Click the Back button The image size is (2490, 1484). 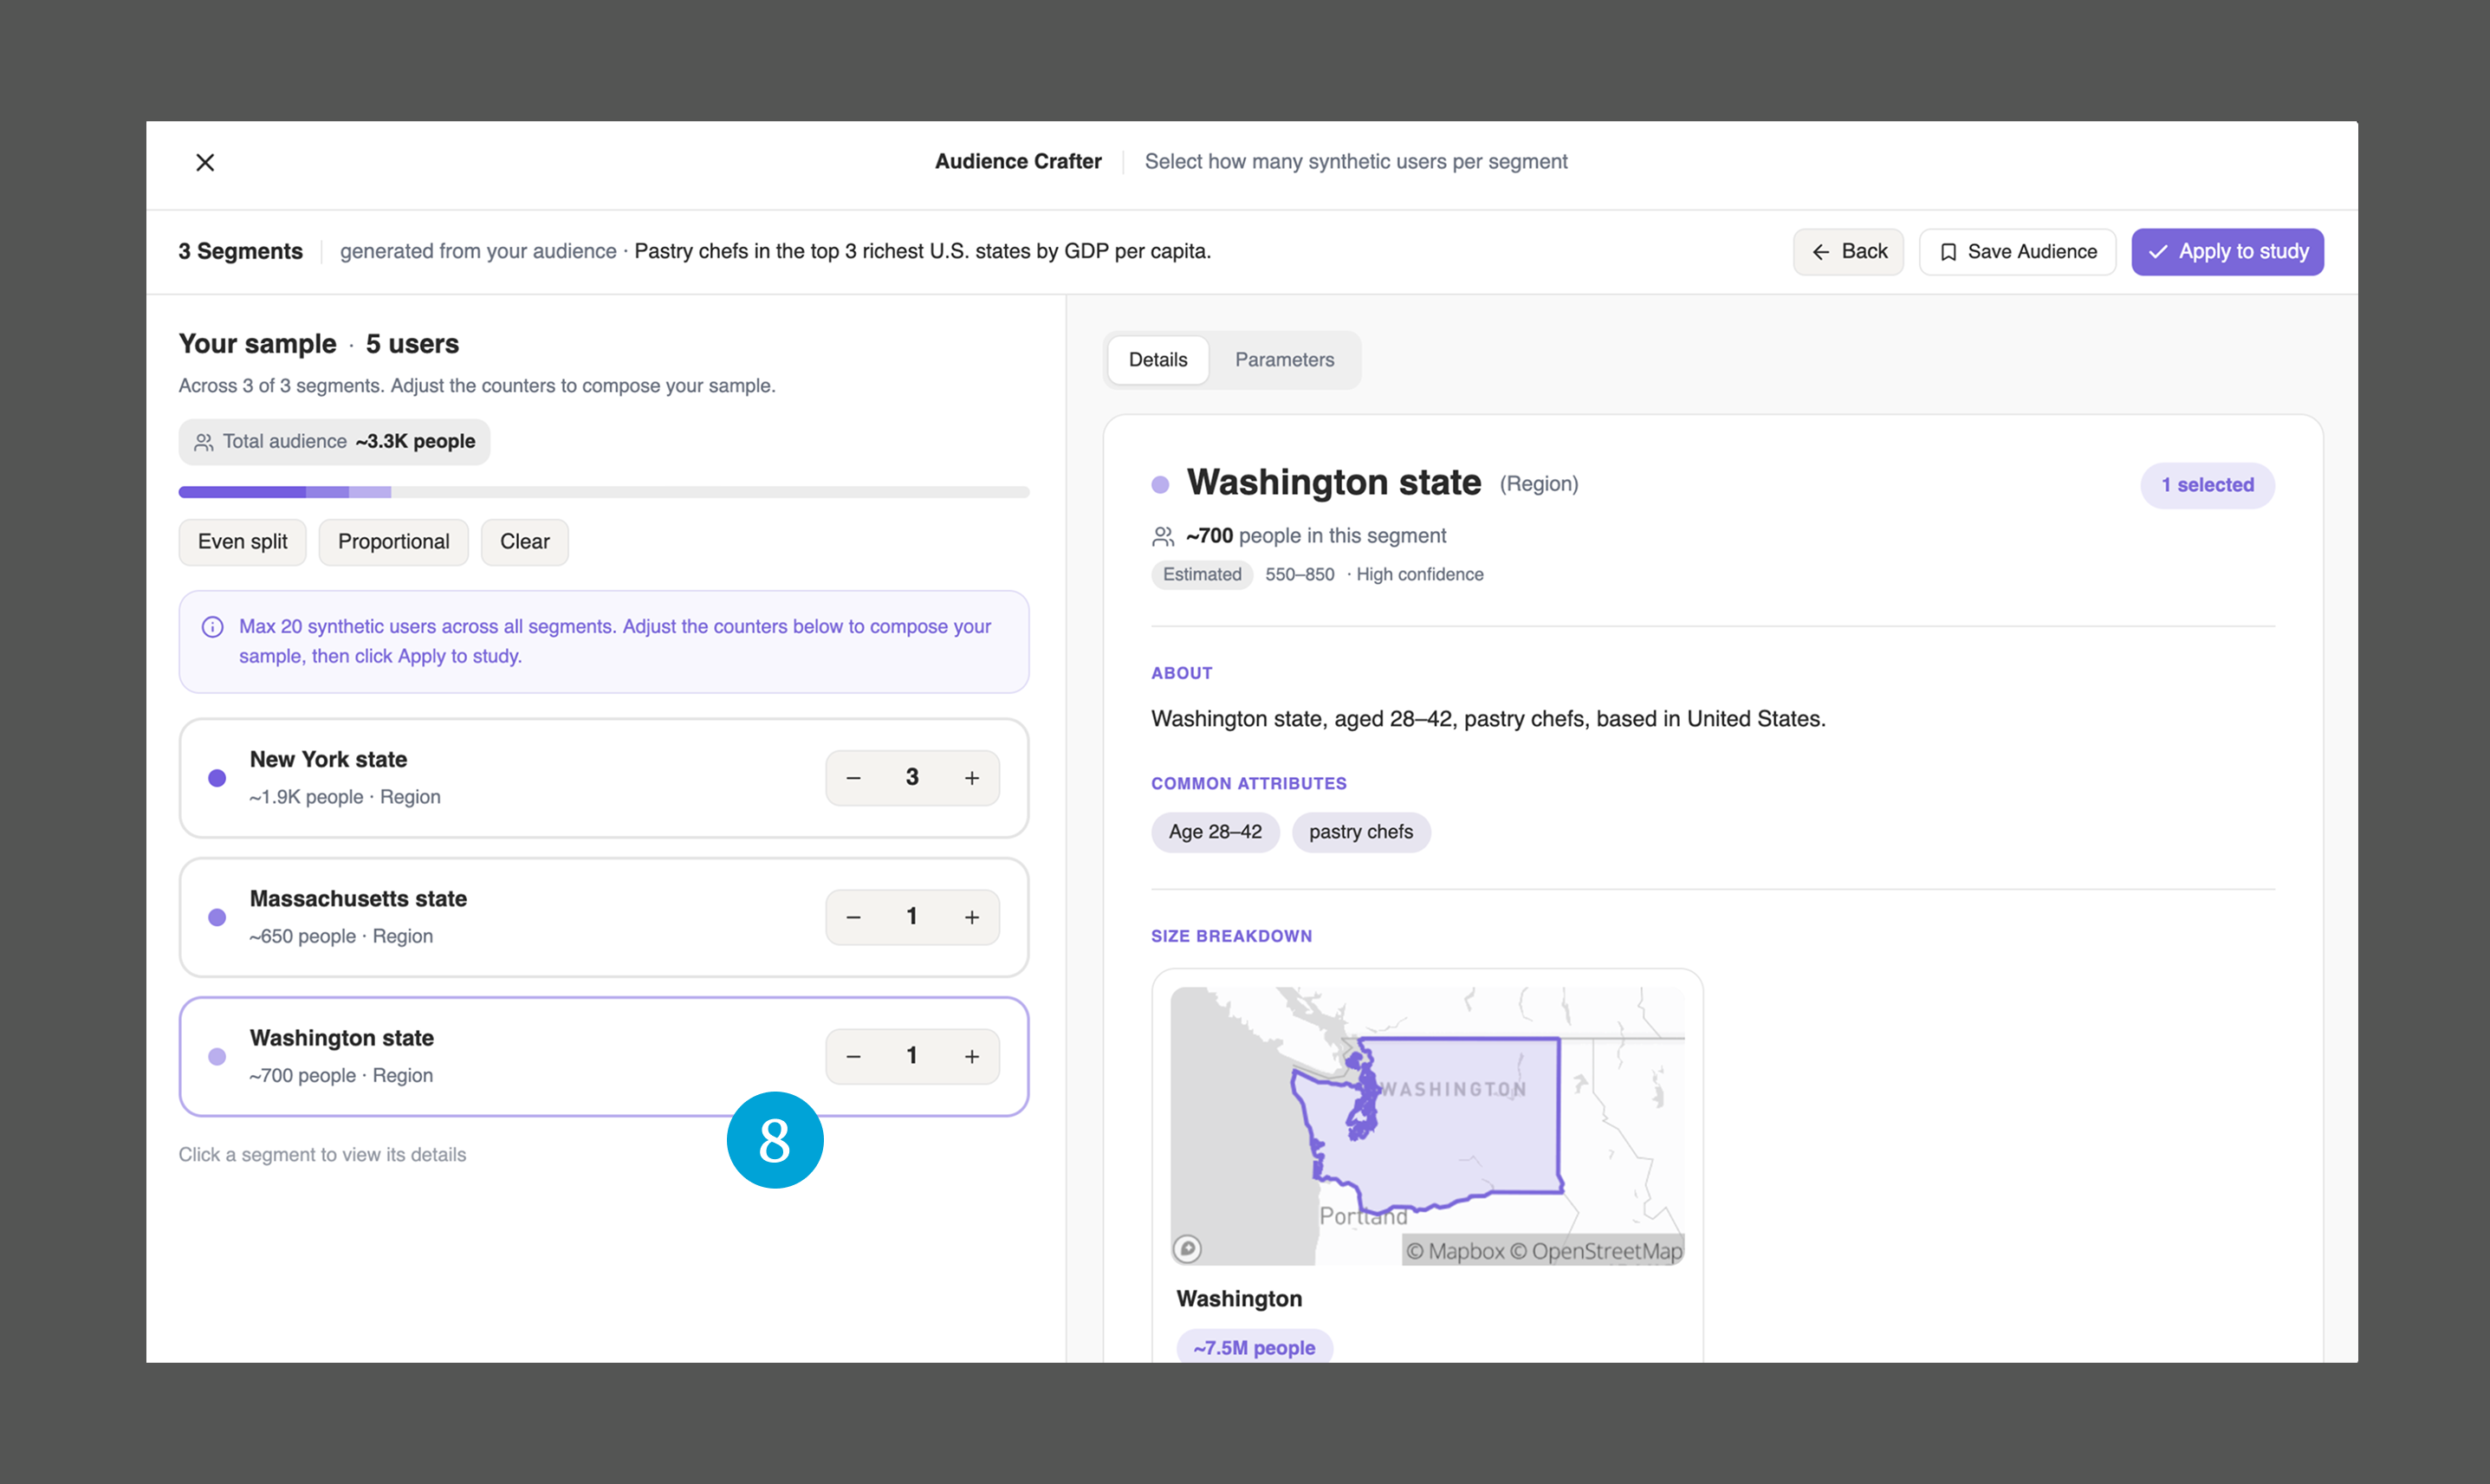coord(1848,252)
